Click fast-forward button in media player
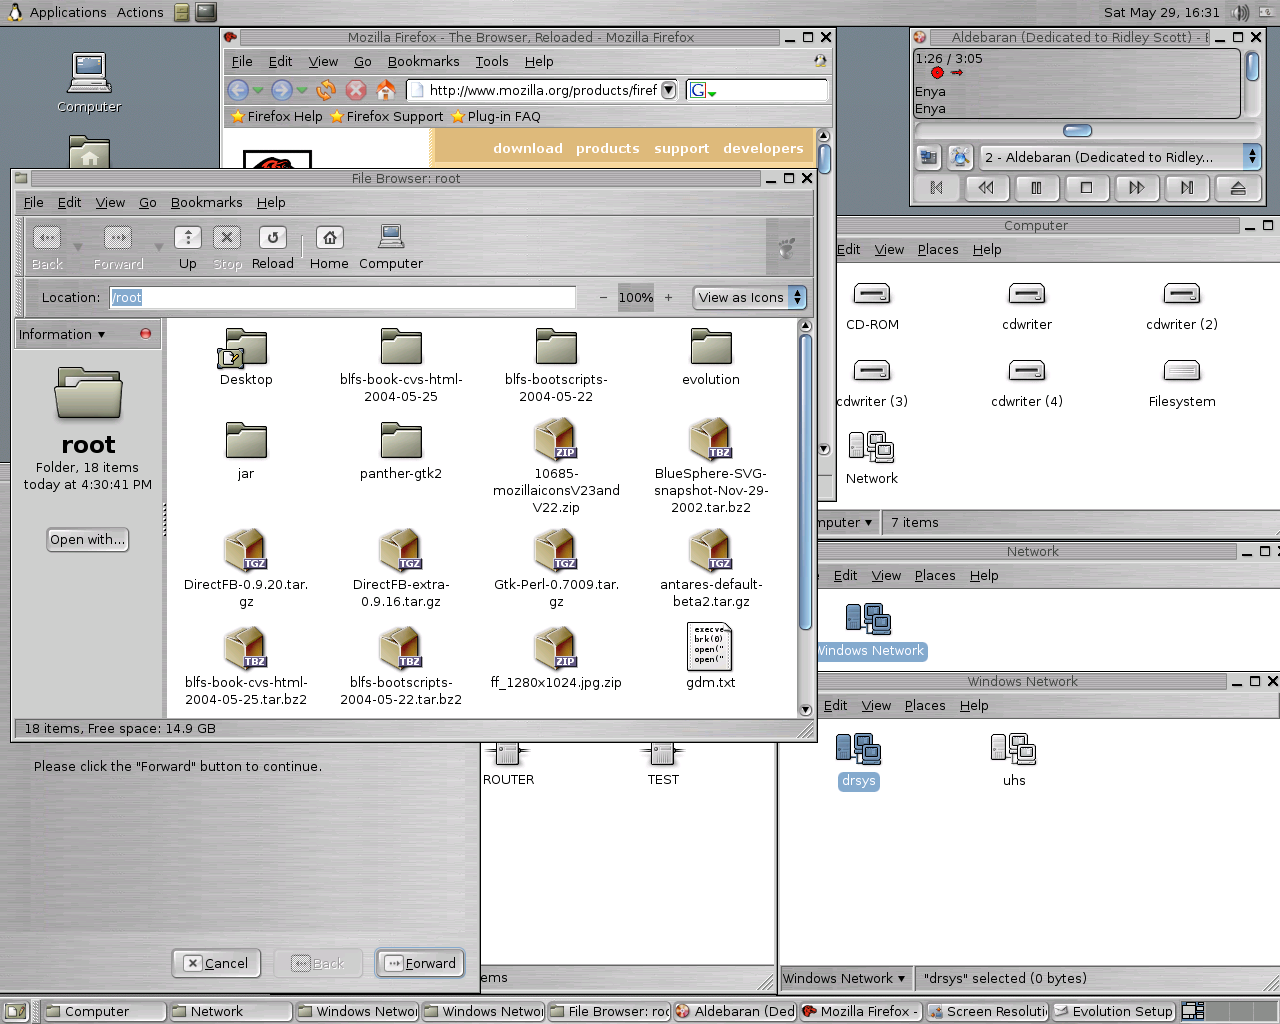Screen dimensions: 1280x1024 click(x=1137, y=187)
